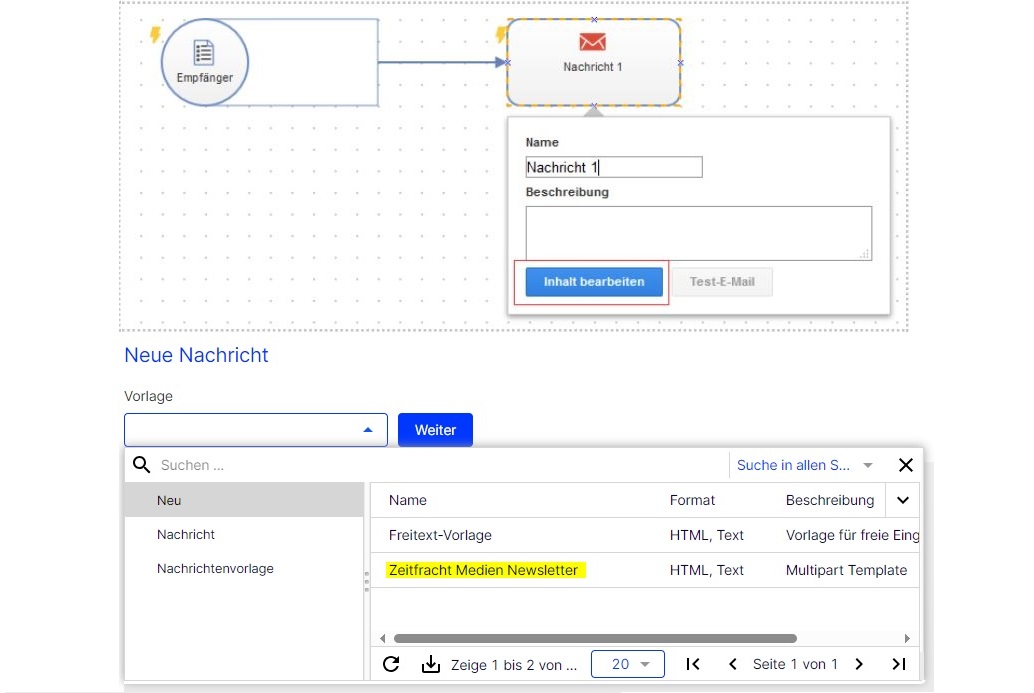Click the Nachricht 1 node label

click(x=592, y=67)
